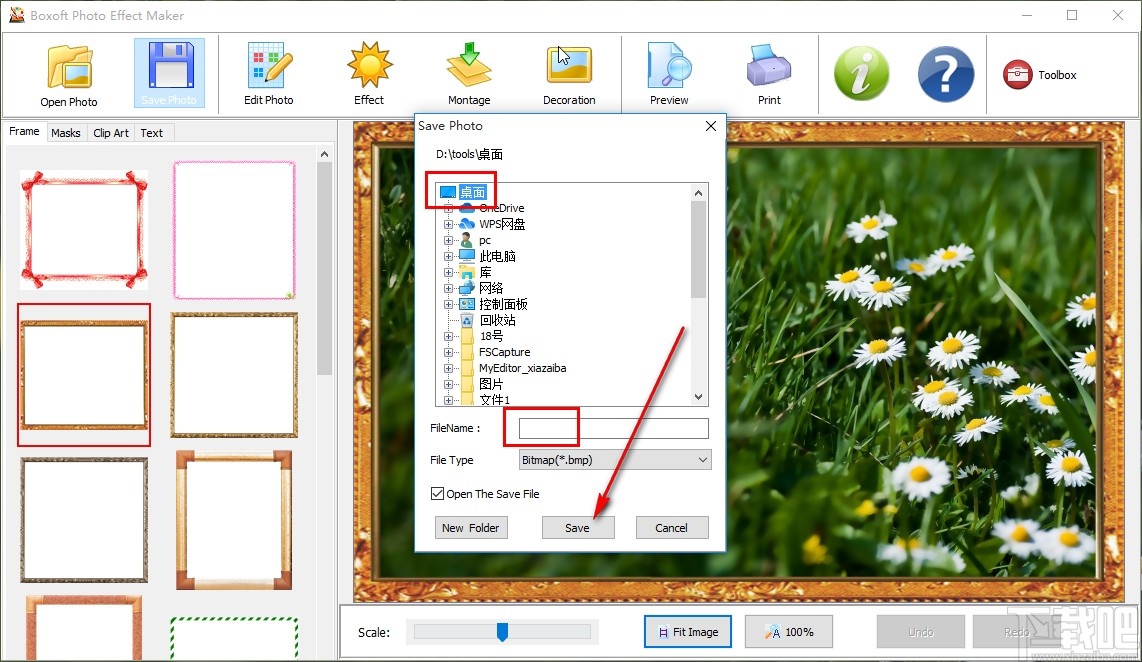1142x662 pixels.
Task: Choose the pink border frame thumbnail
Action: 234,230
